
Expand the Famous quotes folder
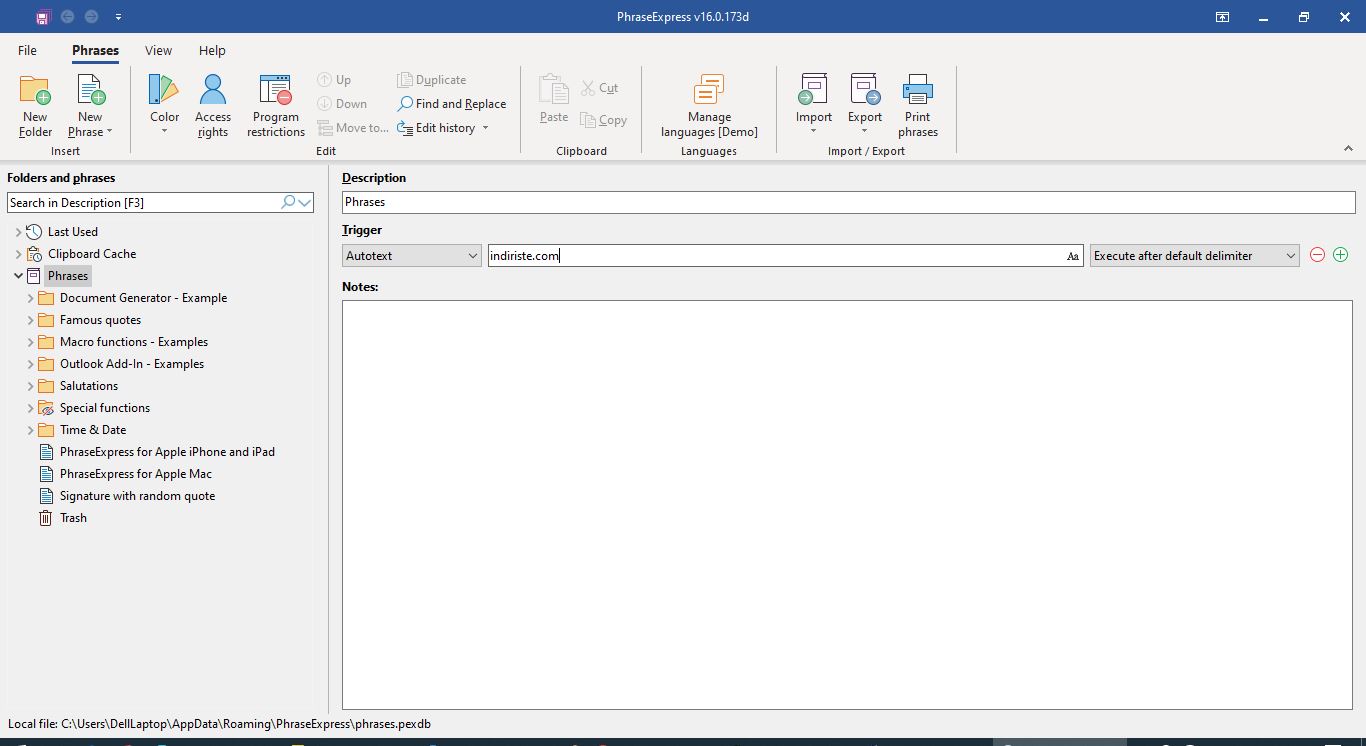(30, 320)
